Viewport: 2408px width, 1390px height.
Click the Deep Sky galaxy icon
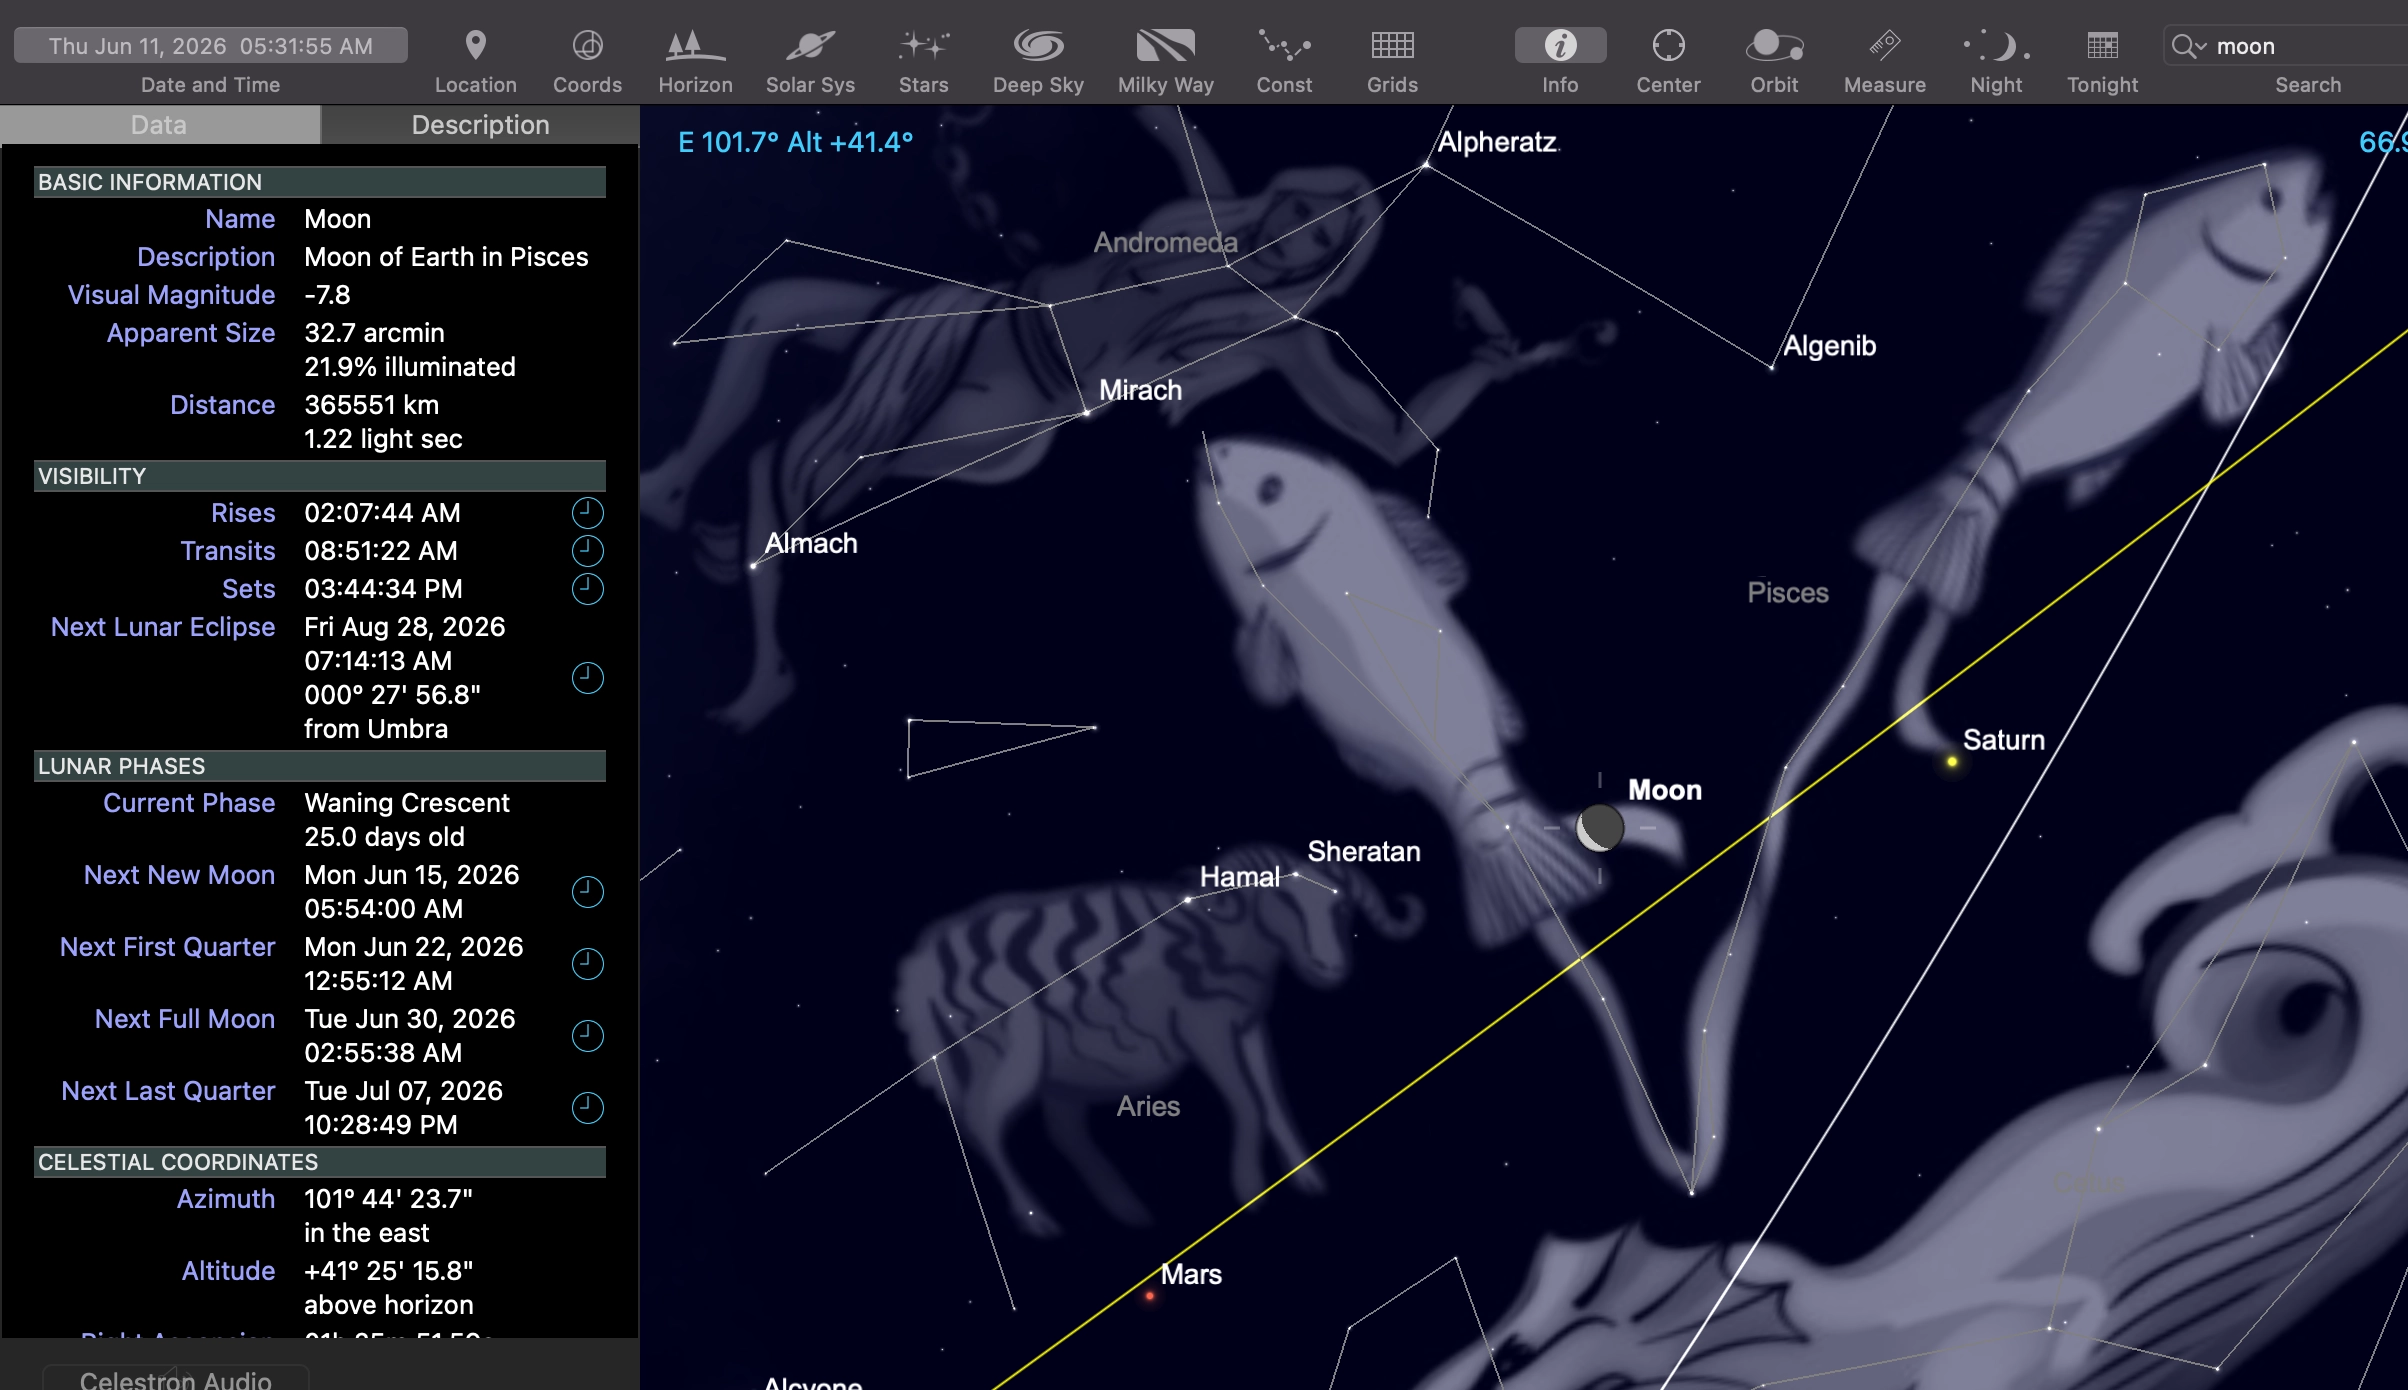1038,46
